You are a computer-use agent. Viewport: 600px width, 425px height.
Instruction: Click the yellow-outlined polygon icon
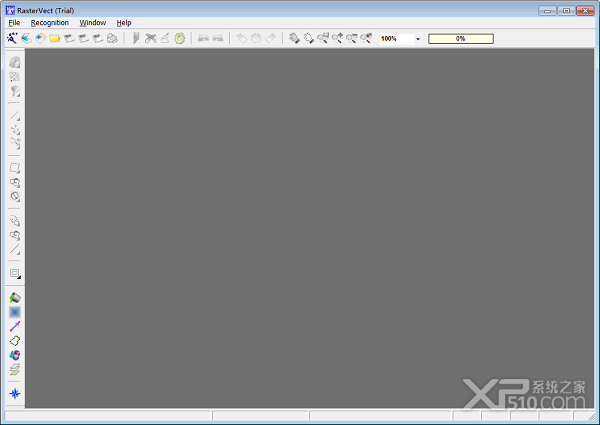pos(15,341)
